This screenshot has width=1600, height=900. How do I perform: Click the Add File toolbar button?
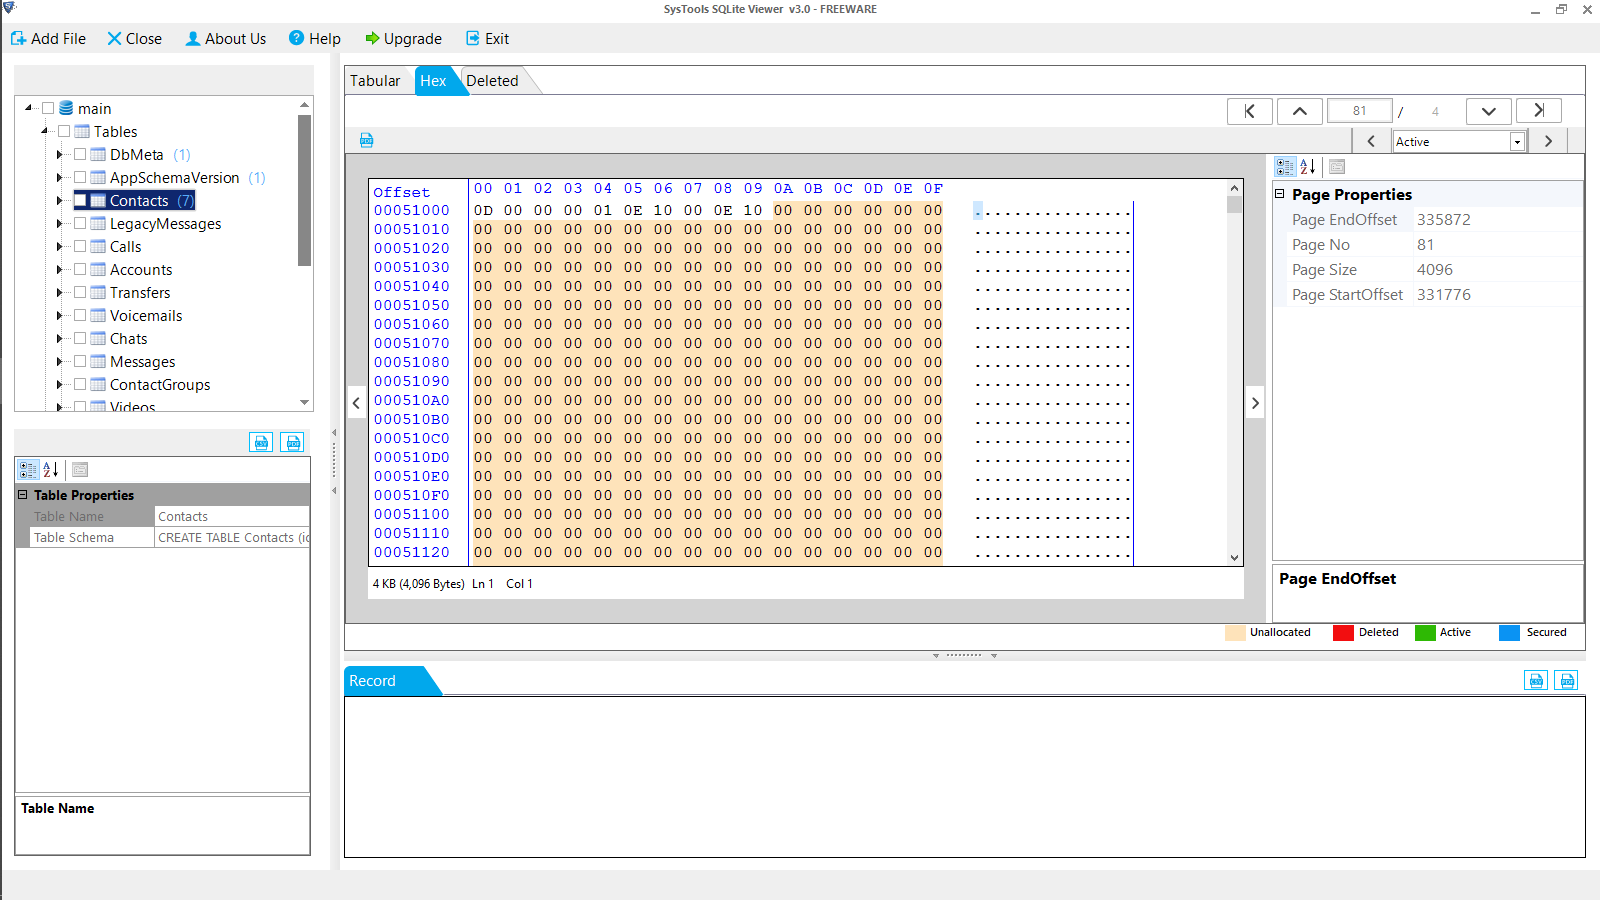coord(48,39)
